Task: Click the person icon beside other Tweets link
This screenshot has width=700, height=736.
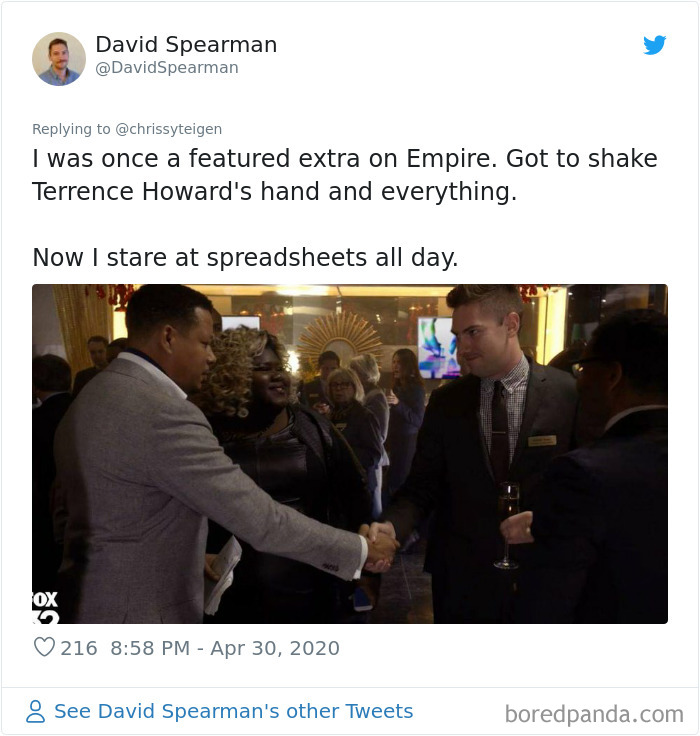Action: click(x=35, y=711)
